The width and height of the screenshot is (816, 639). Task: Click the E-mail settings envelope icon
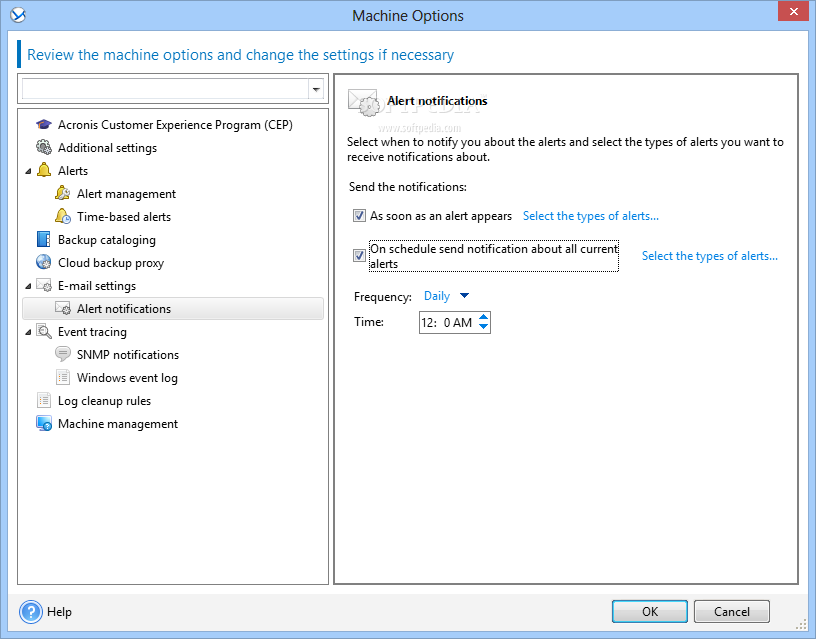pyautogui.click(x=44, y=285)
